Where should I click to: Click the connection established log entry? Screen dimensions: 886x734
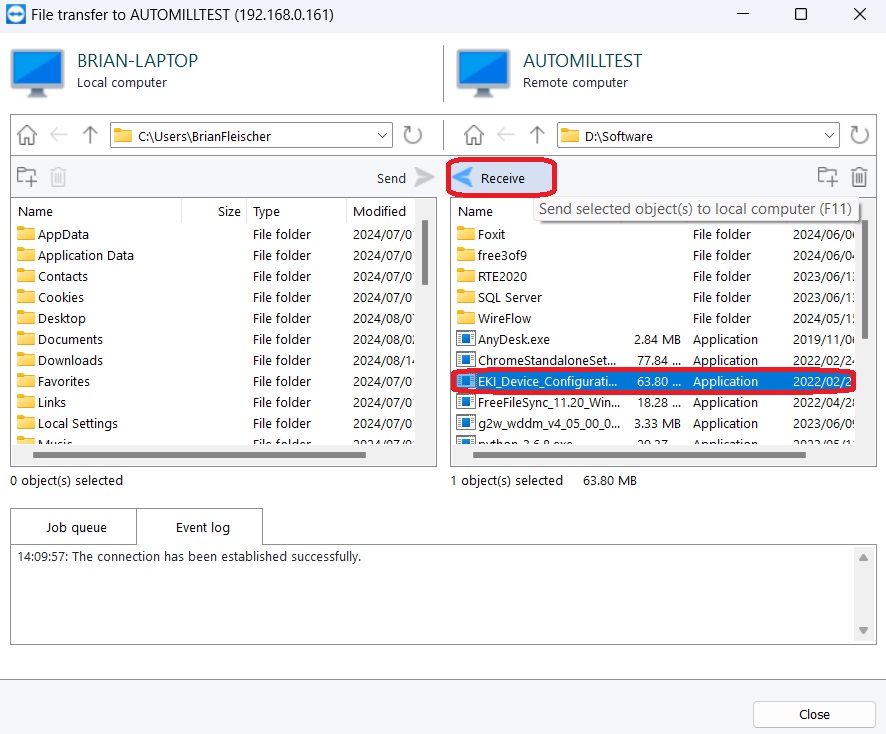pos(189,557)
